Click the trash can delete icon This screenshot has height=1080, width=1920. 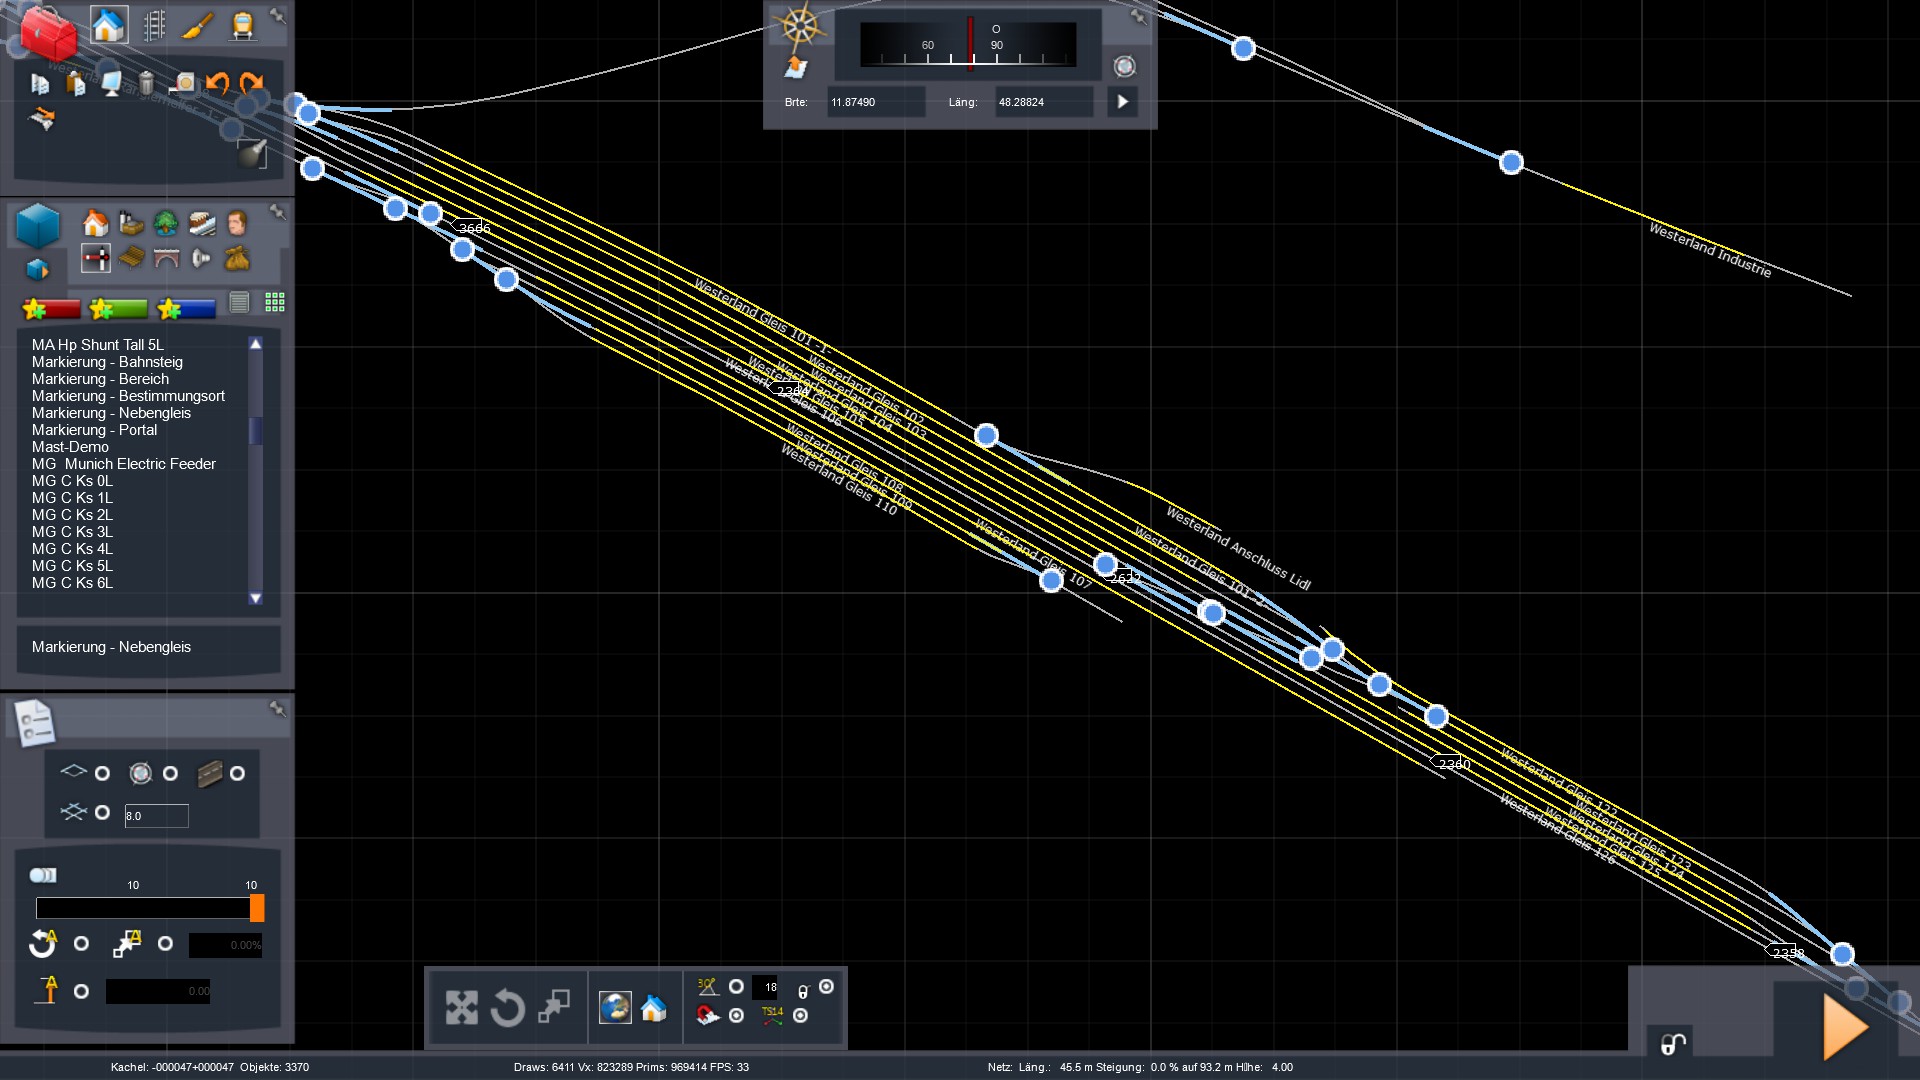[146, 83]
